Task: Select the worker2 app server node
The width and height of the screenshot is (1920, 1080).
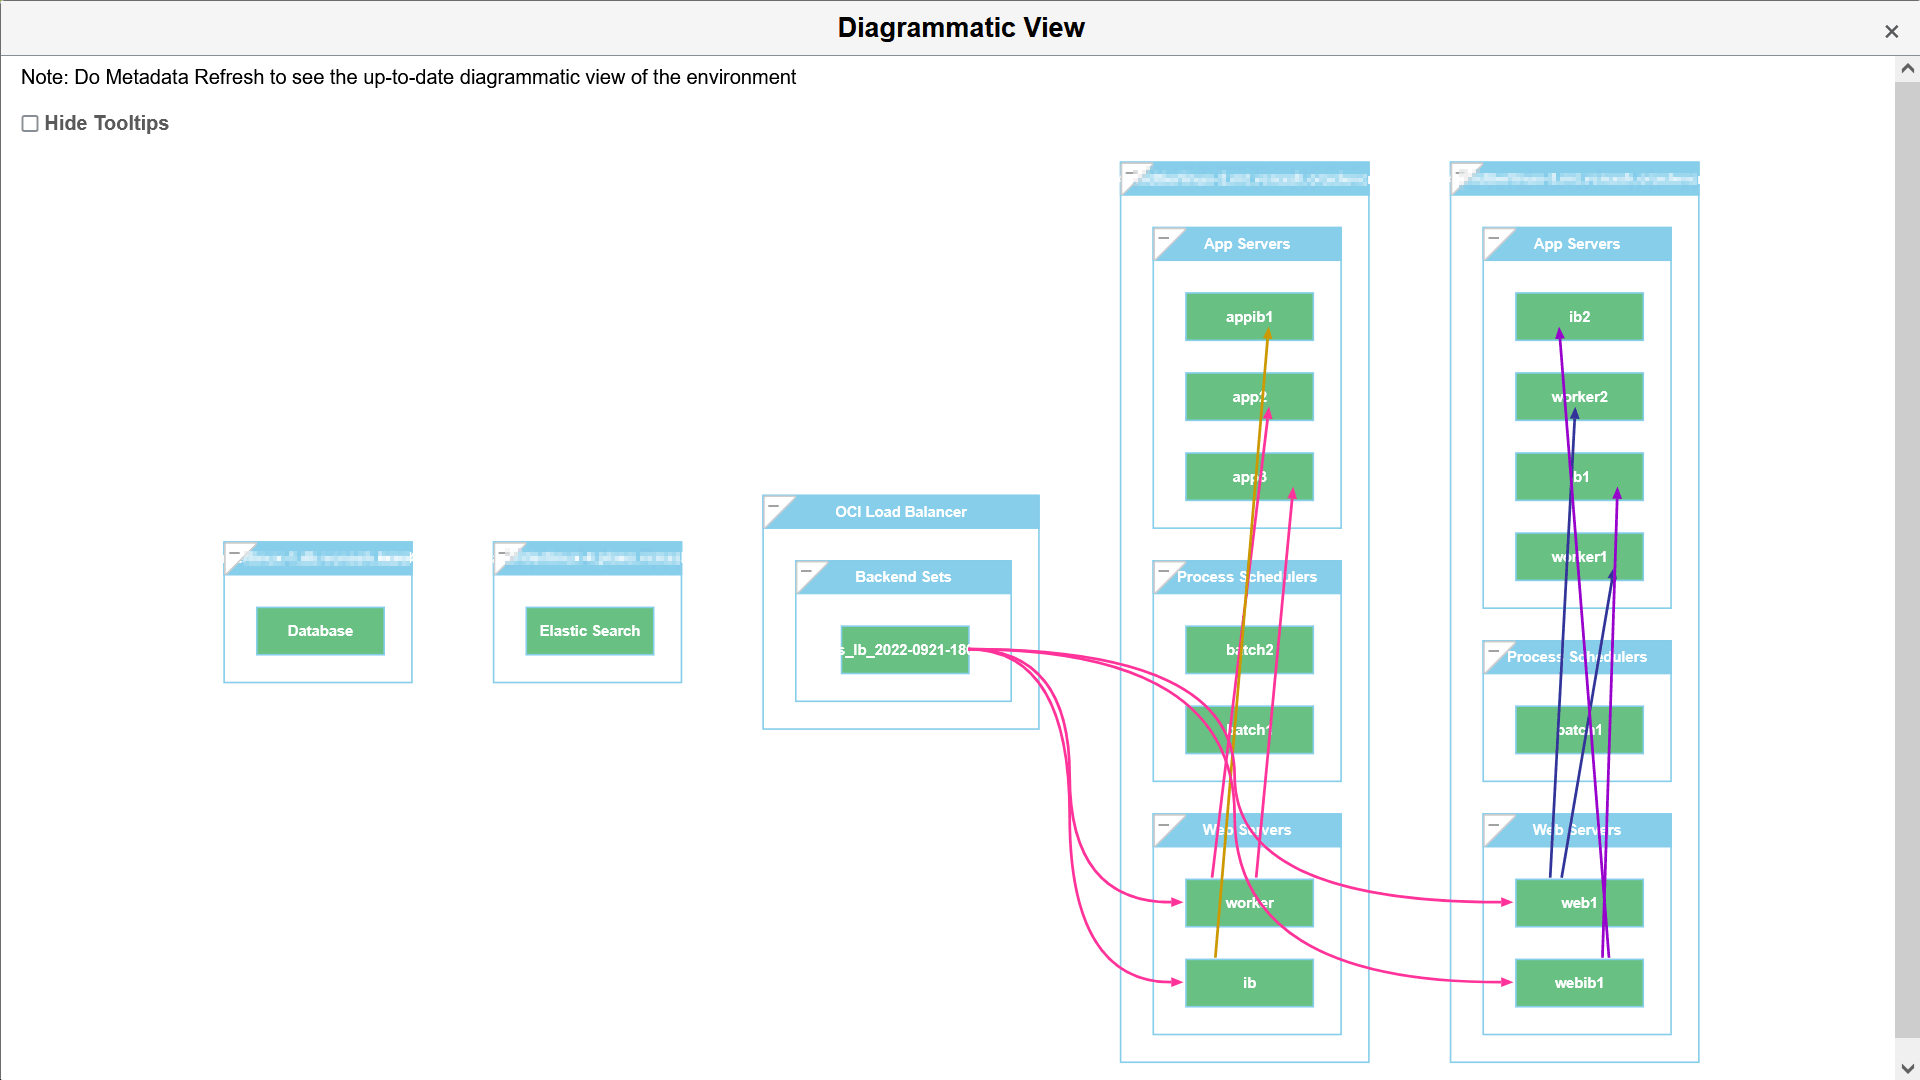Action: pos(1579,397)
